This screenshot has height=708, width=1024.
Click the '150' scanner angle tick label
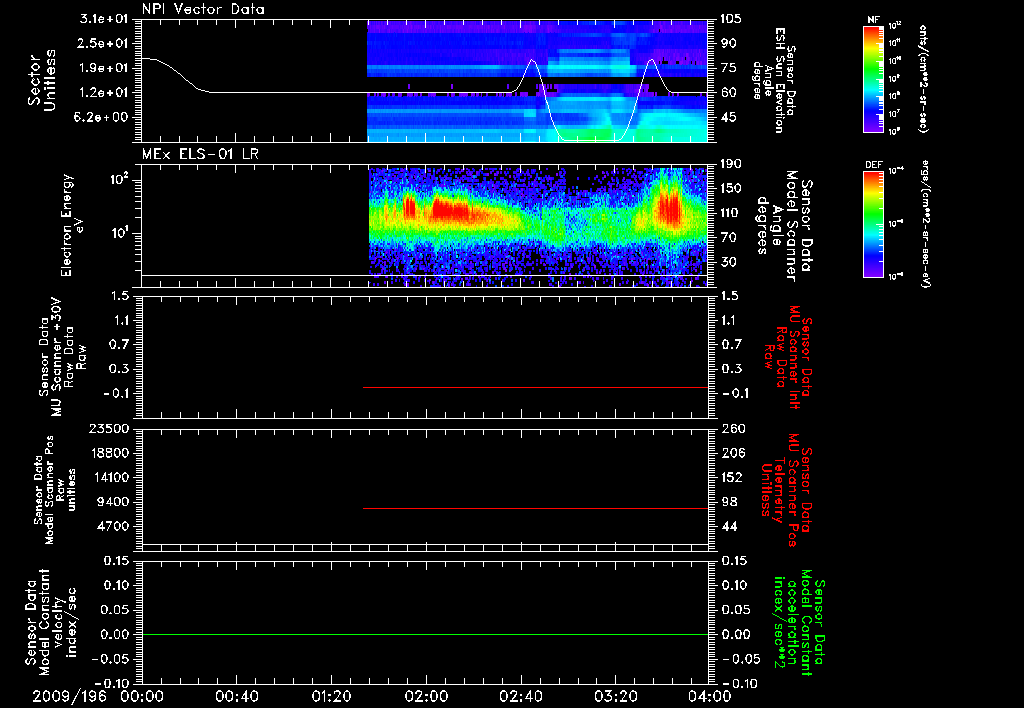coord(731,189)
